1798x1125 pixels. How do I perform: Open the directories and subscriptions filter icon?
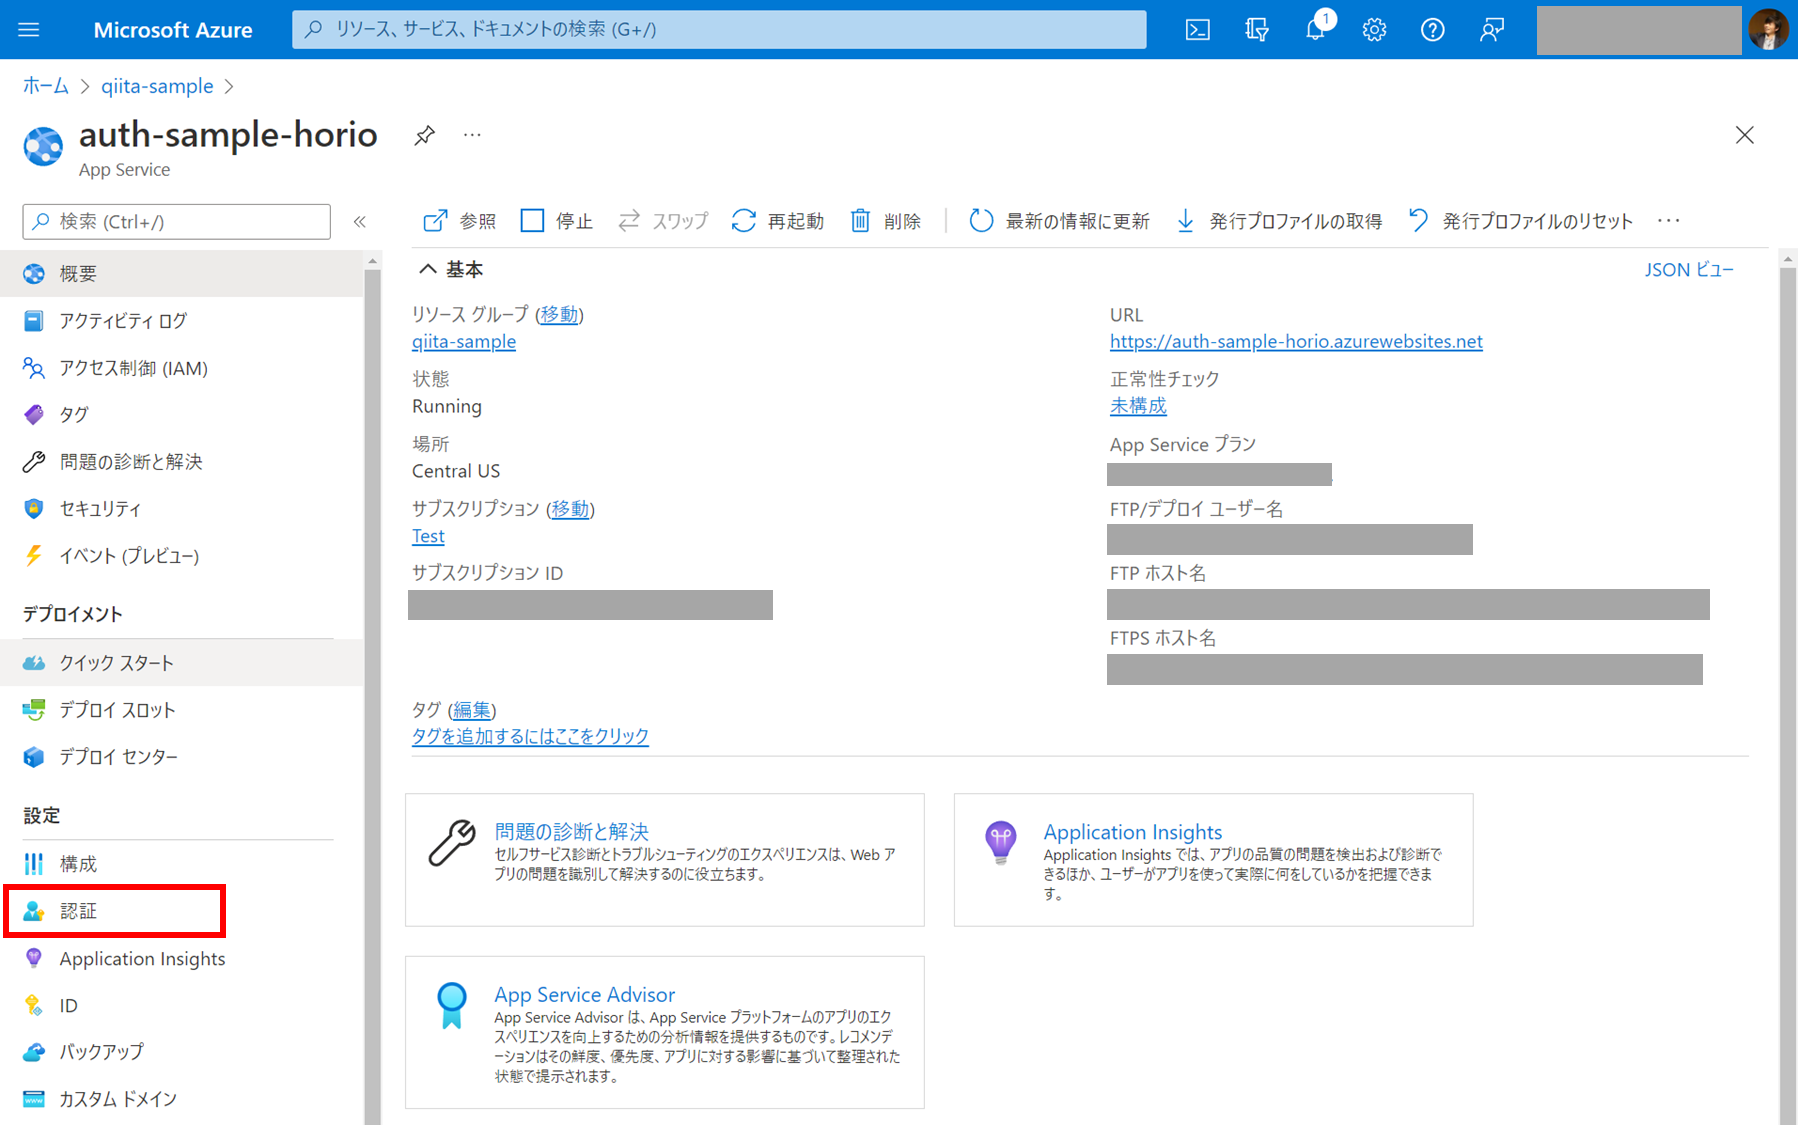(x=1257, y=30)
